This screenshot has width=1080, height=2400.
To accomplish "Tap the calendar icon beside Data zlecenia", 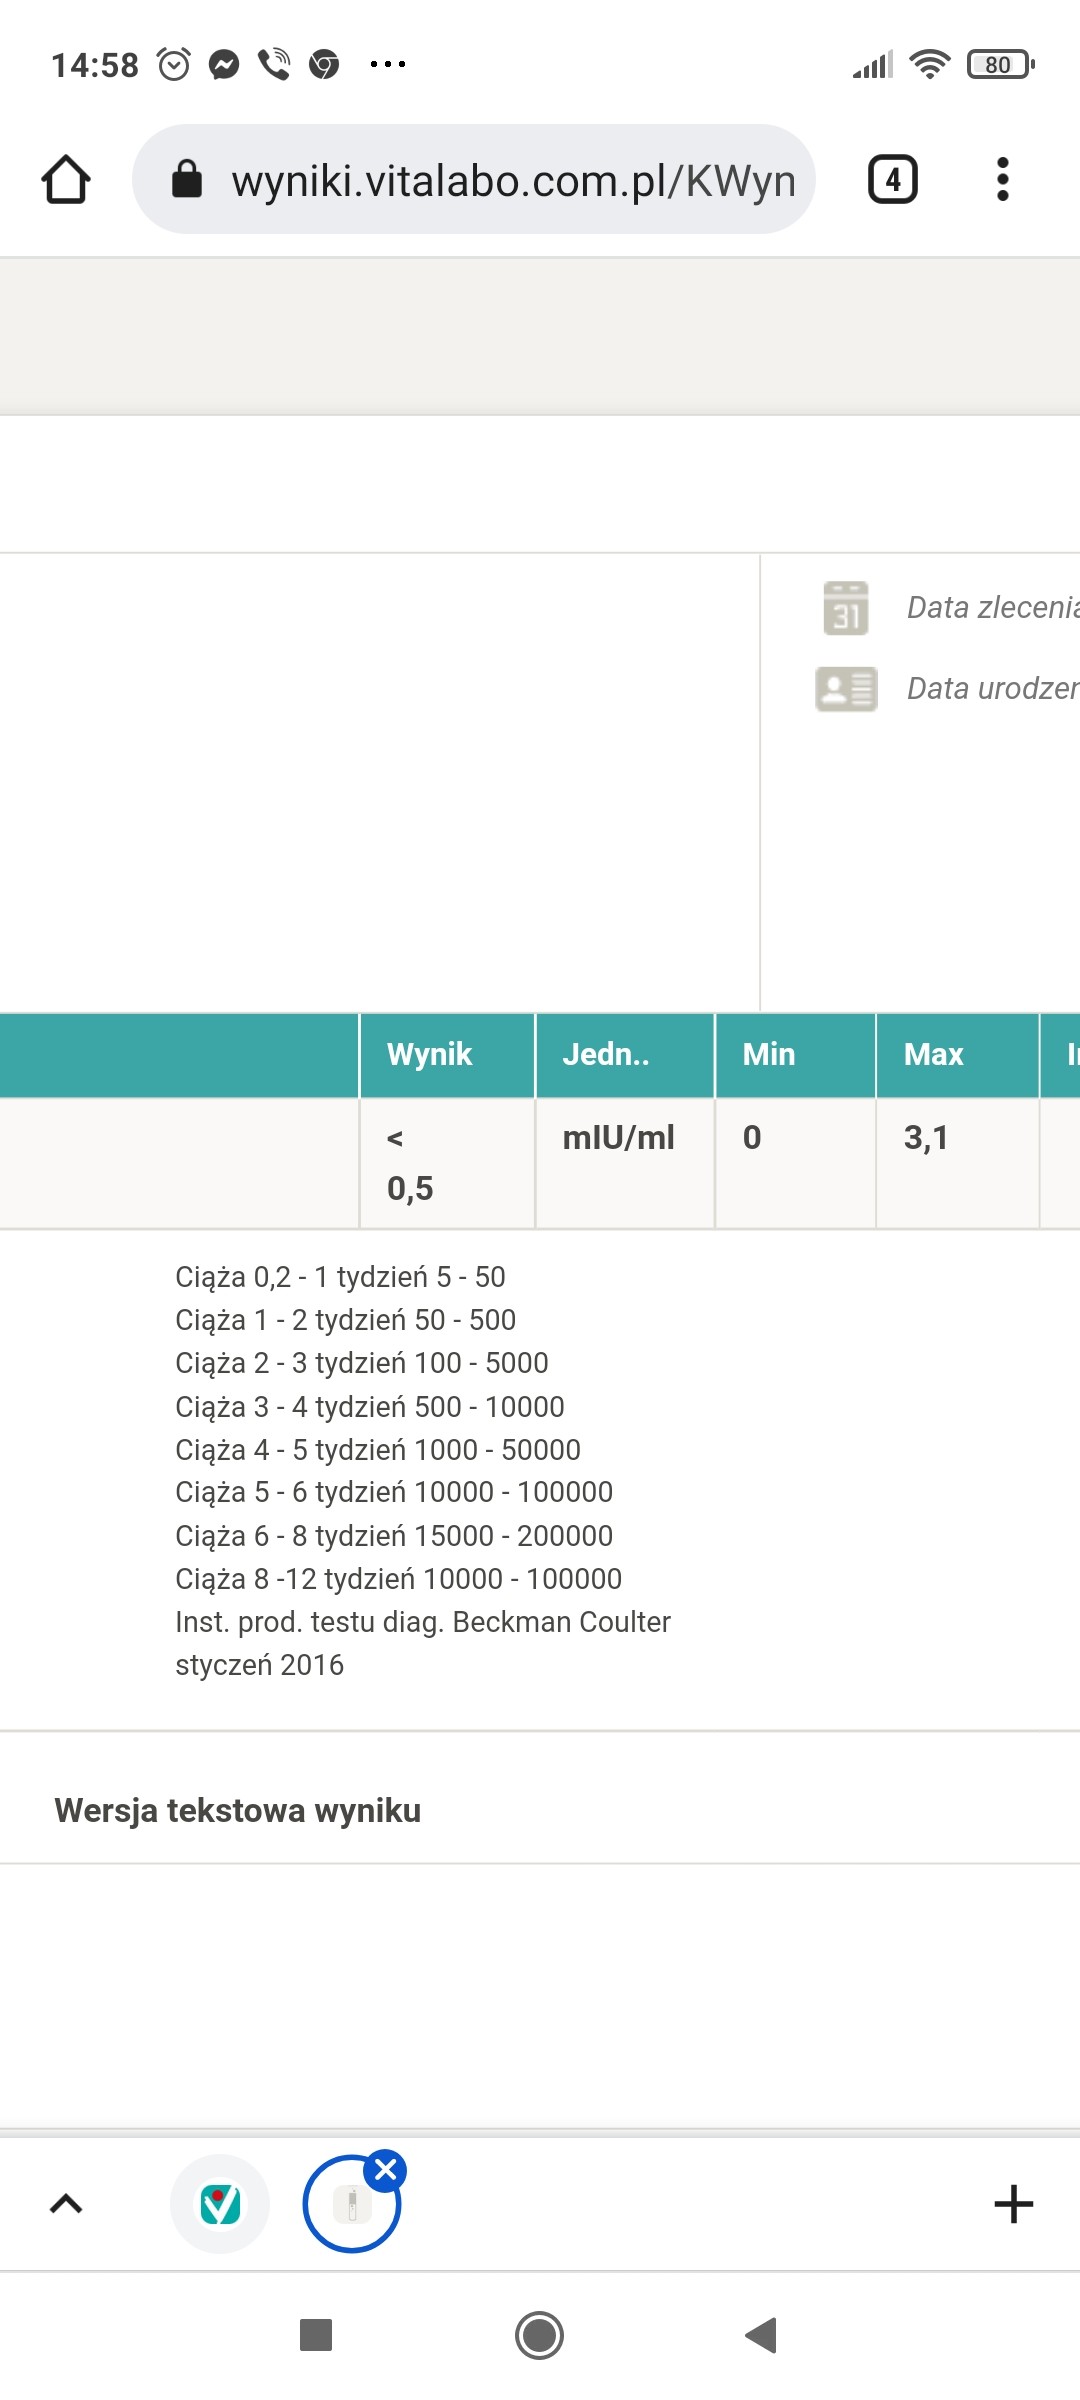I will 846,608.
